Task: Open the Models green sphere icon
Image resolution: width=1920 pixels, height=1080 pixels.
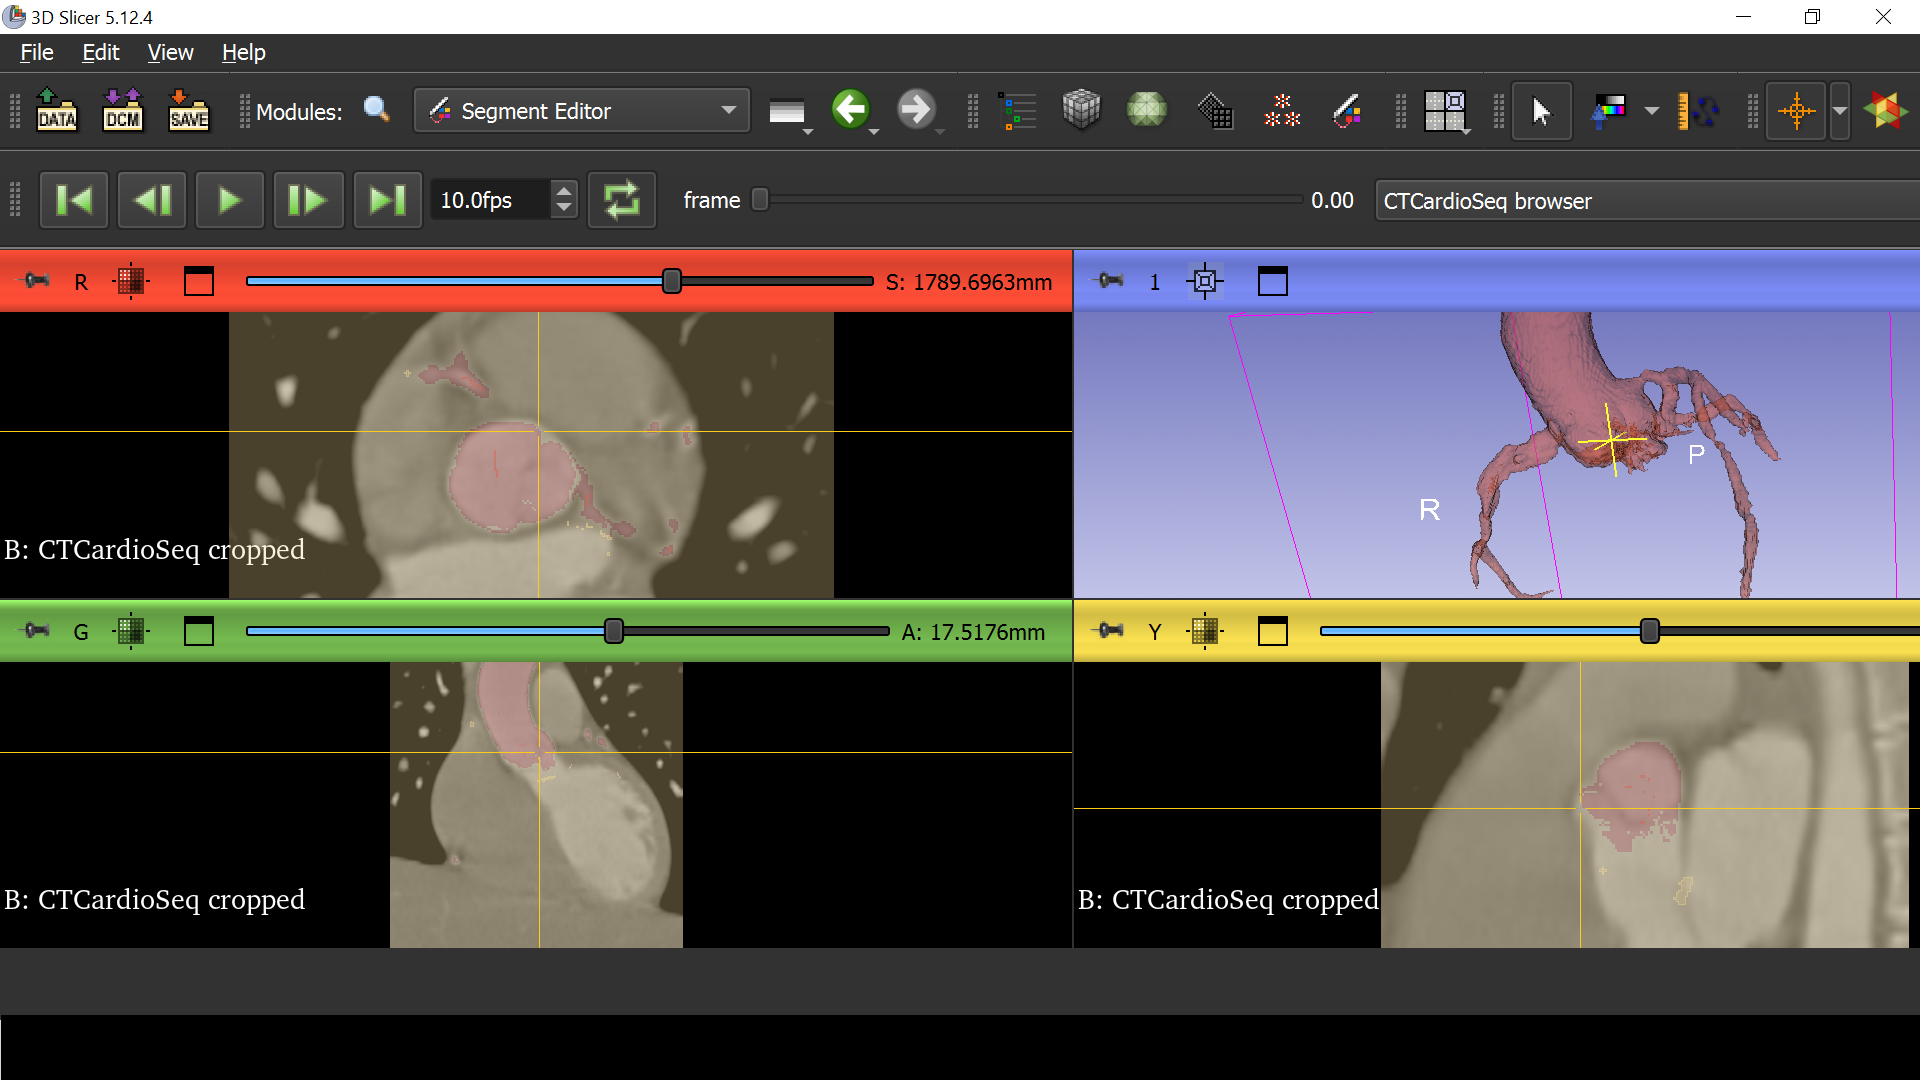Action: [x=1147, y=110]
